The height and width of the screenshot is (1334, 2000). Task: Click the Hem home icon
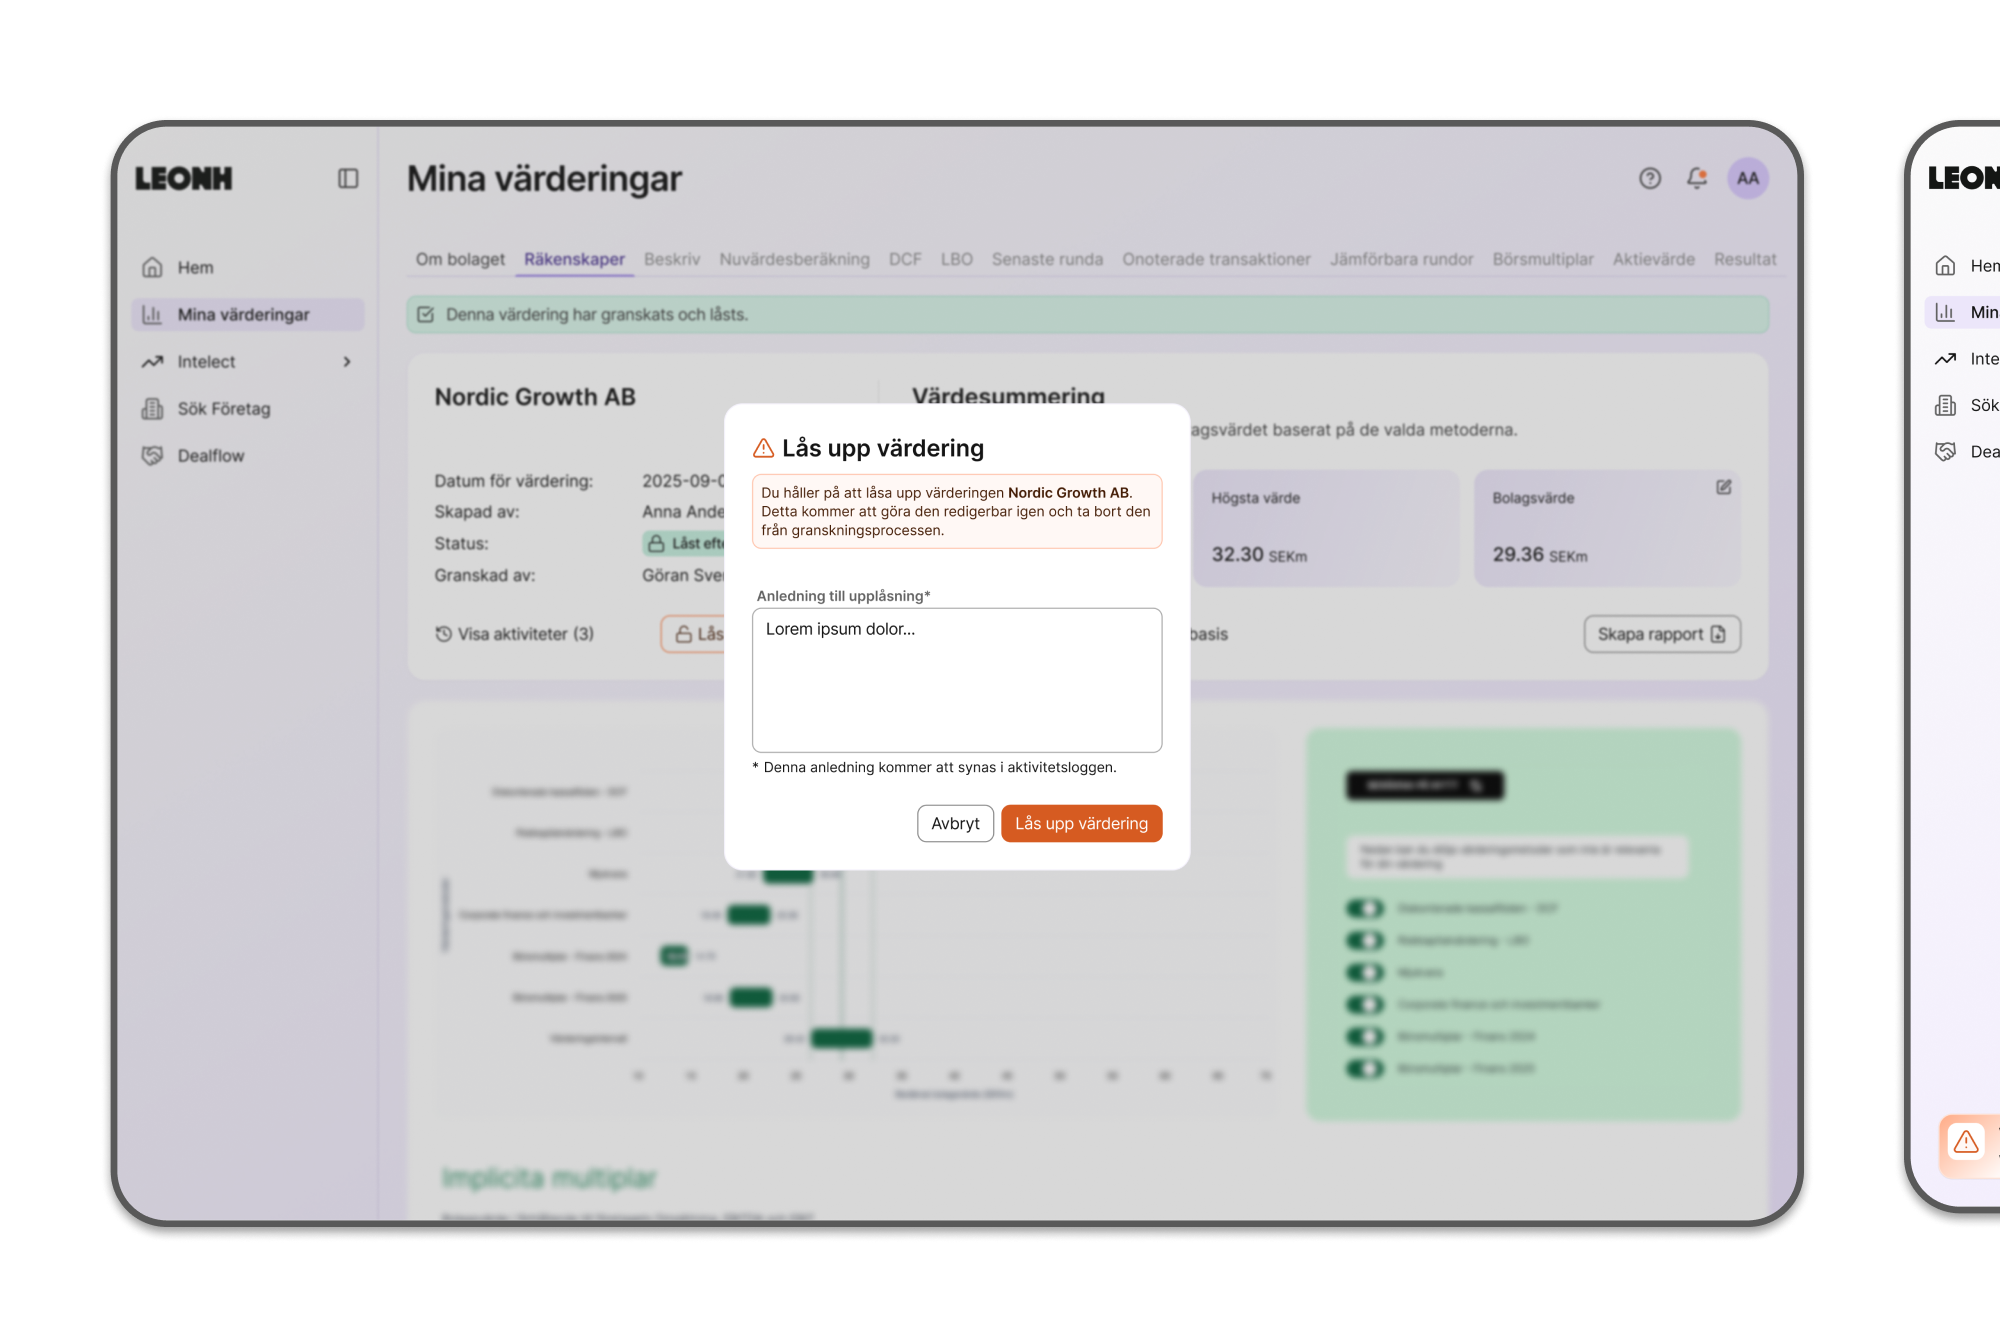point(152,267)
